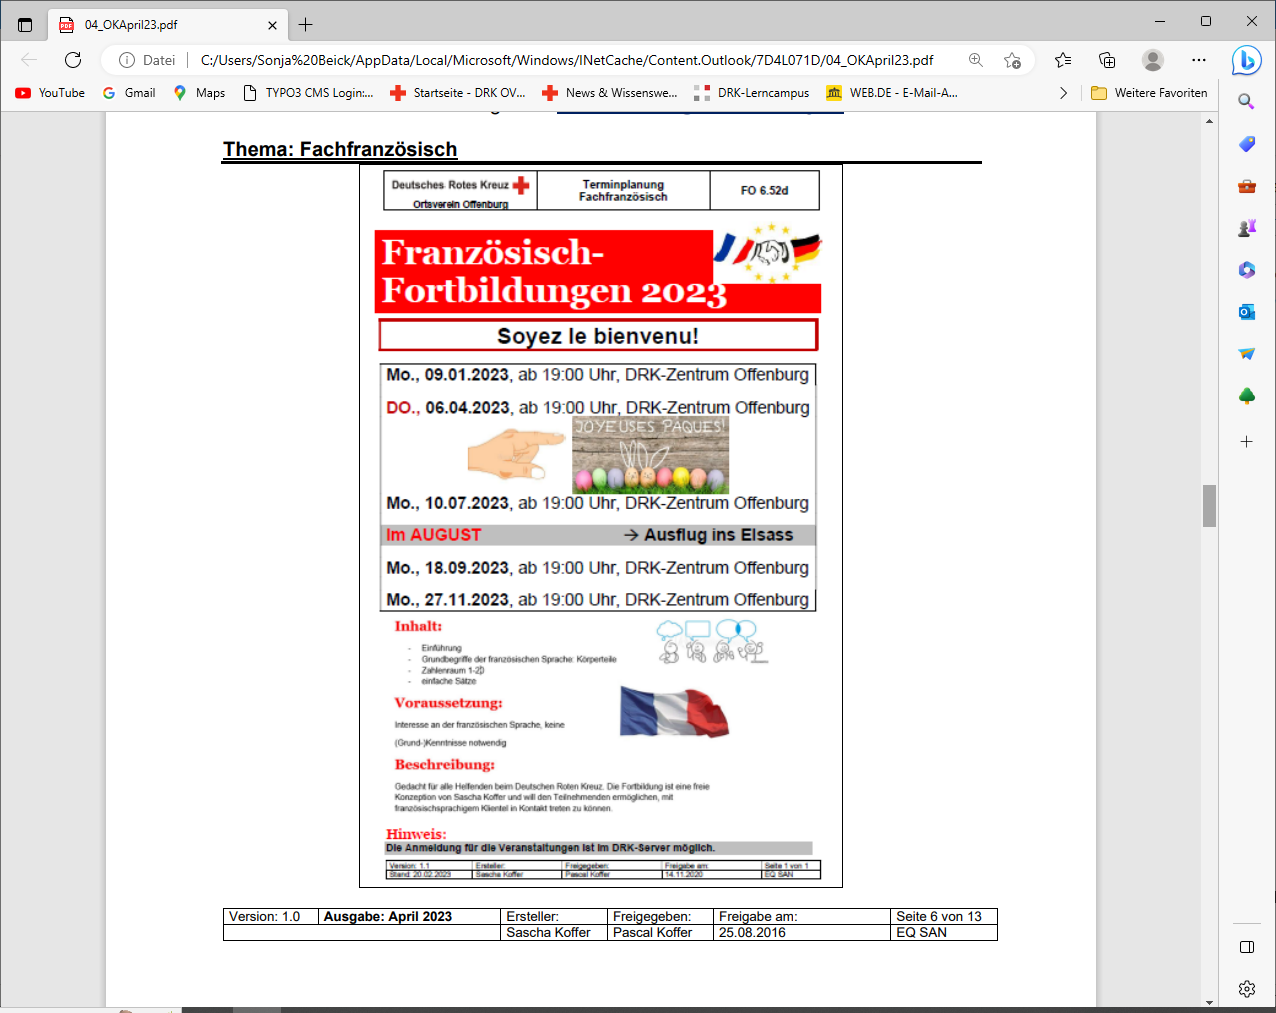Click the heading Thema: Fachfranzösisch

click(x=340, y=150)
